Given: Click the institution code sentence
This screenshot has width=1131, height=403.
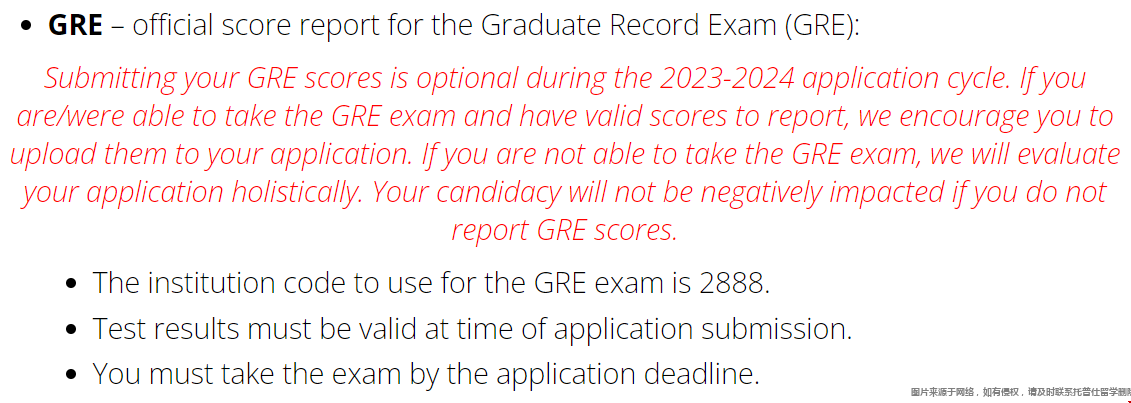Looking at the screenshot, I should pos(431,283).
